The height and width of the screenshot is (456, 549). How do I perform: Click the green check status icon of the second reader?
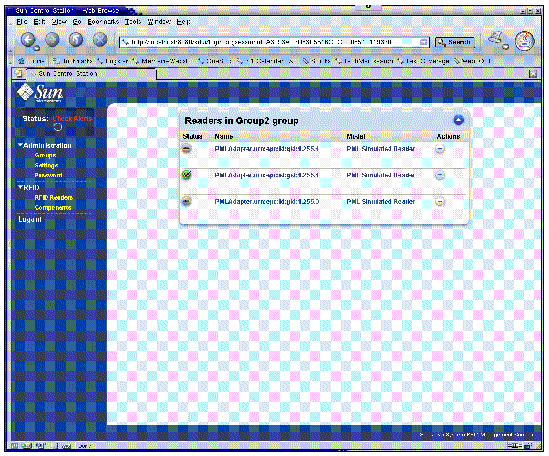coord(187,175)
